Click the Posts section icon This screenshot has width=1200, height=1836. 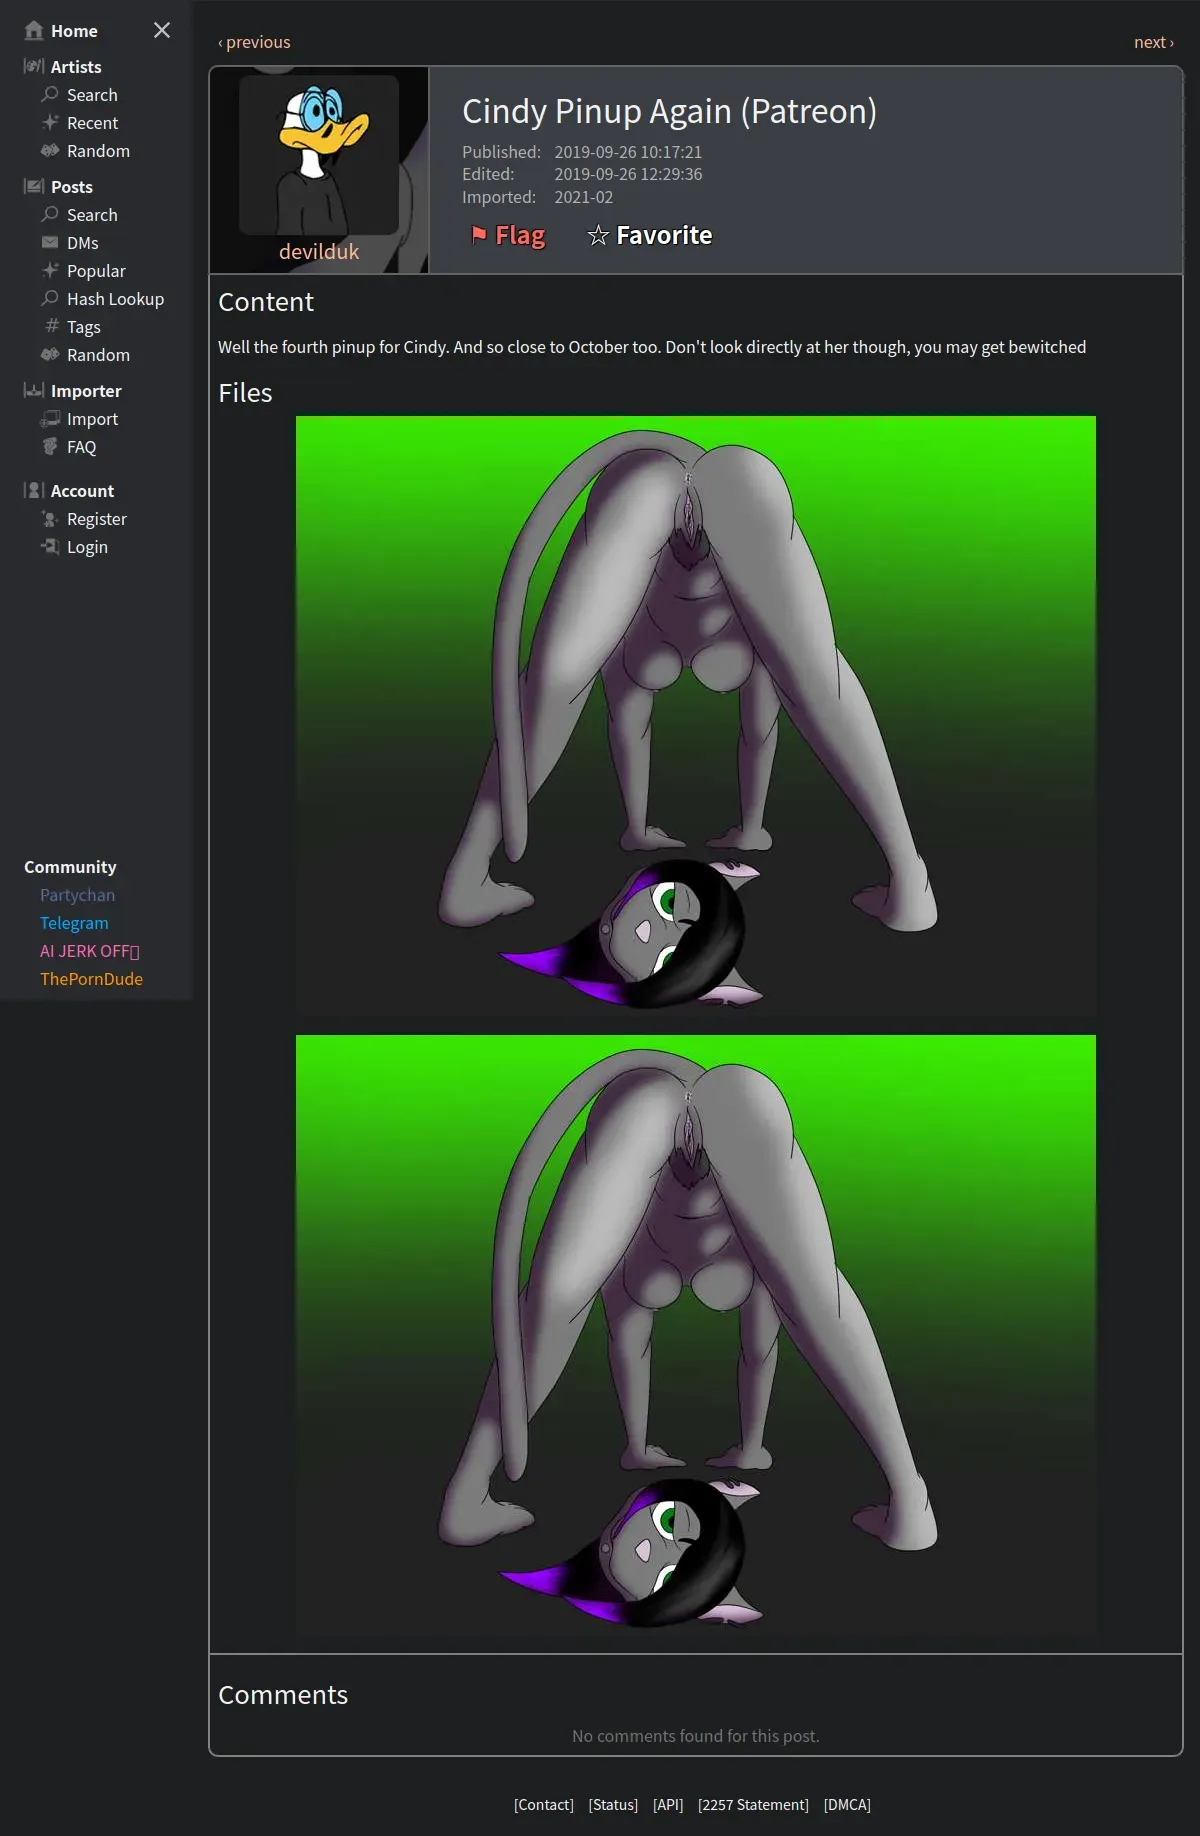[33, 186]
